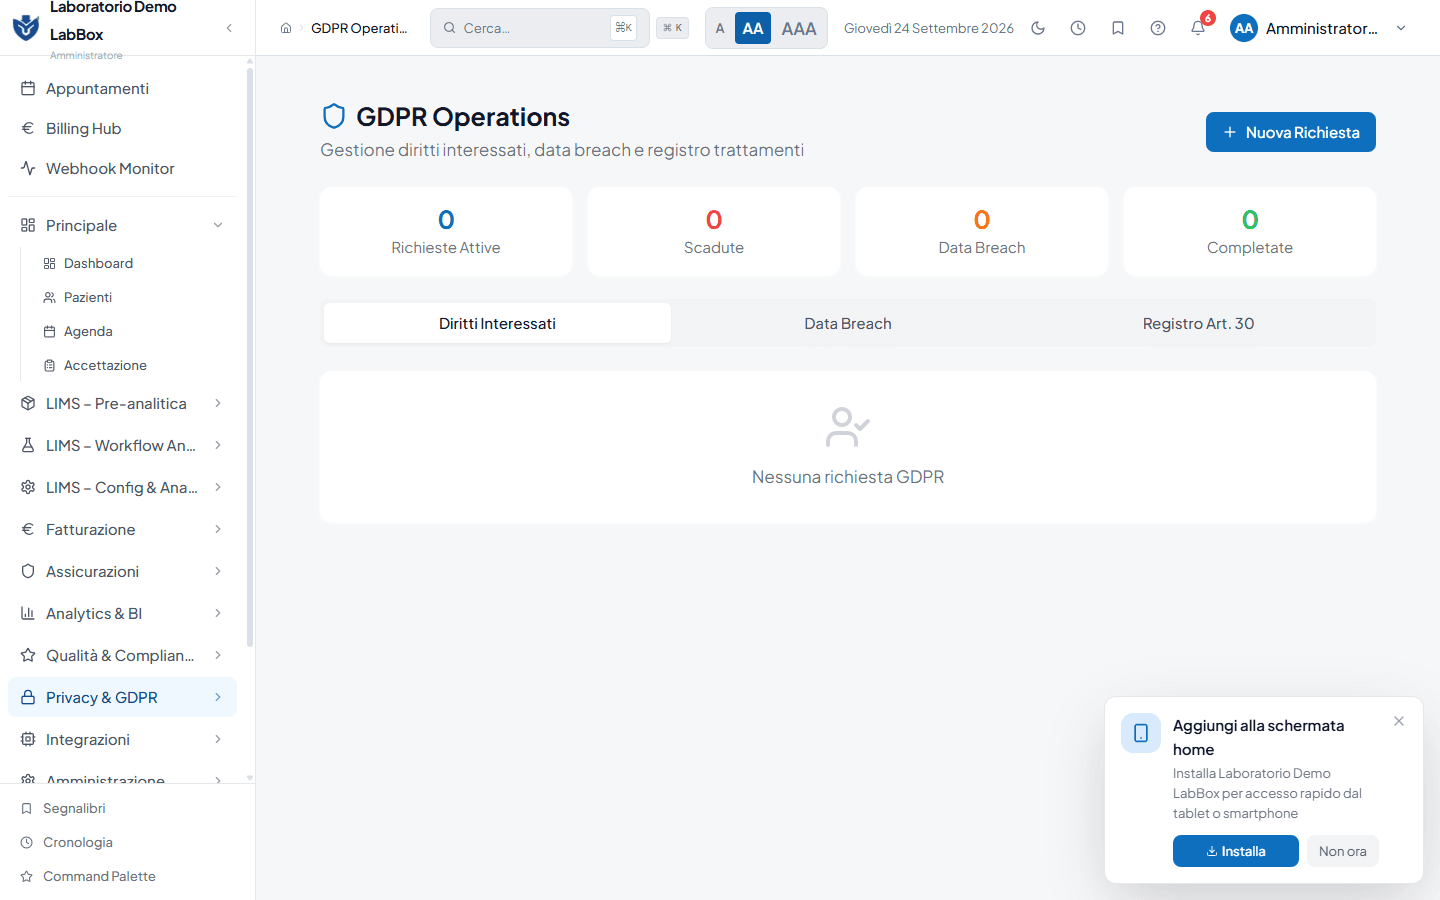The image size is (1440, 900).
Task: Open bookmarks icon in the top bar
Action: coord(1118,28)
